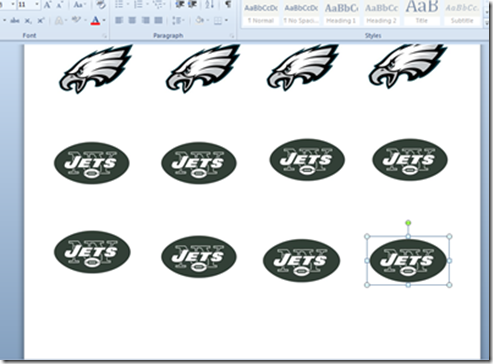The height and width of the screenshot is (364, 493).
Task: Apply the Heading 1 style
Action: tap(341, 13)
